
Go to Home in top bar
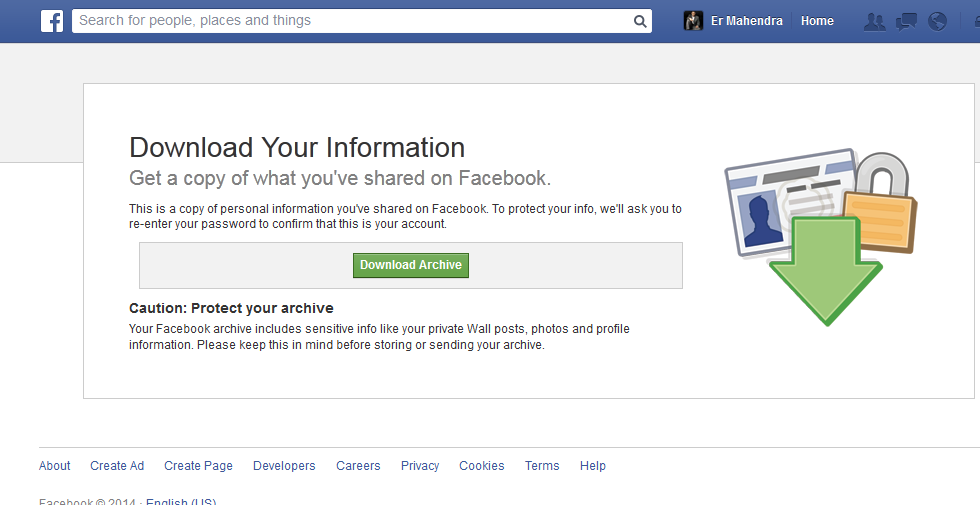click(x=817, y=21)
